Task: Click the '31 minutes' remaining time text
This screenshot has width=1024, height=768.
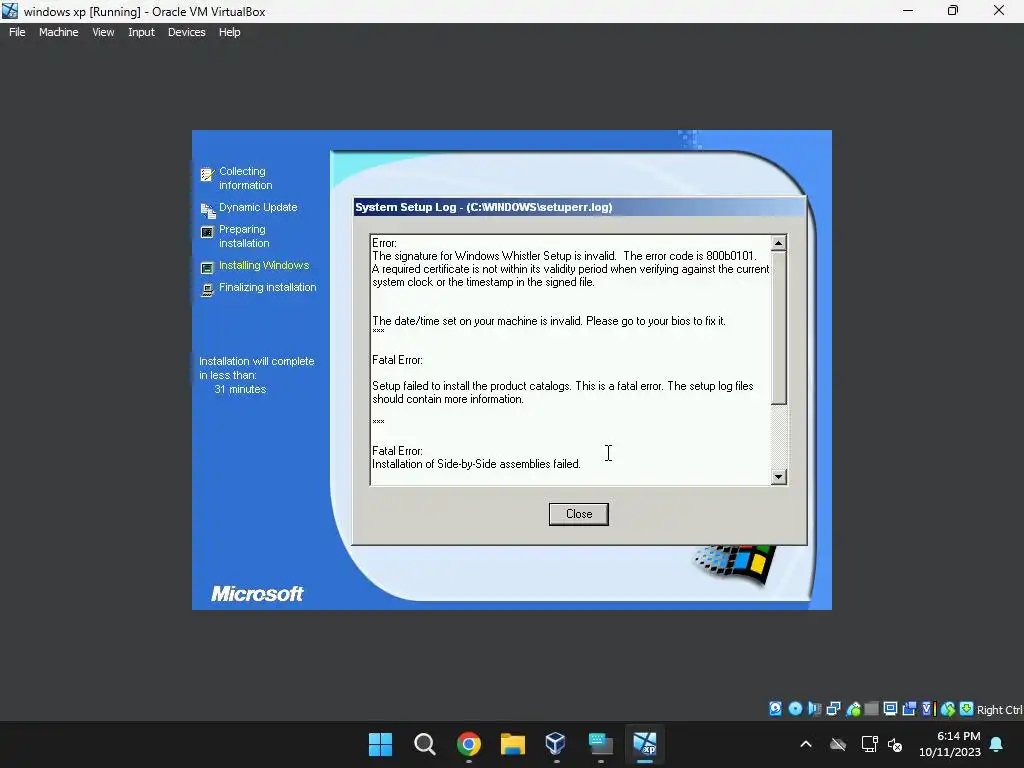Action: pyautogui.click(x=240, y=389)
